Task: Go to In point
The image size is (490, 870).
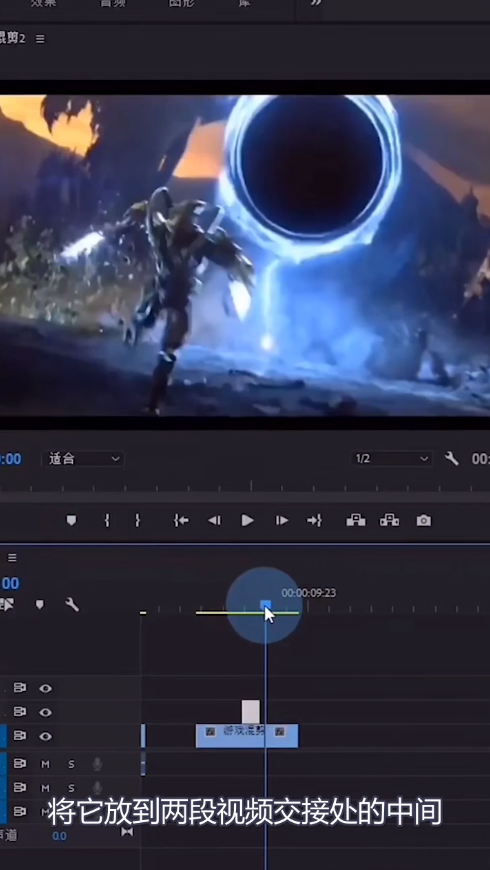Action: point(181,520)
